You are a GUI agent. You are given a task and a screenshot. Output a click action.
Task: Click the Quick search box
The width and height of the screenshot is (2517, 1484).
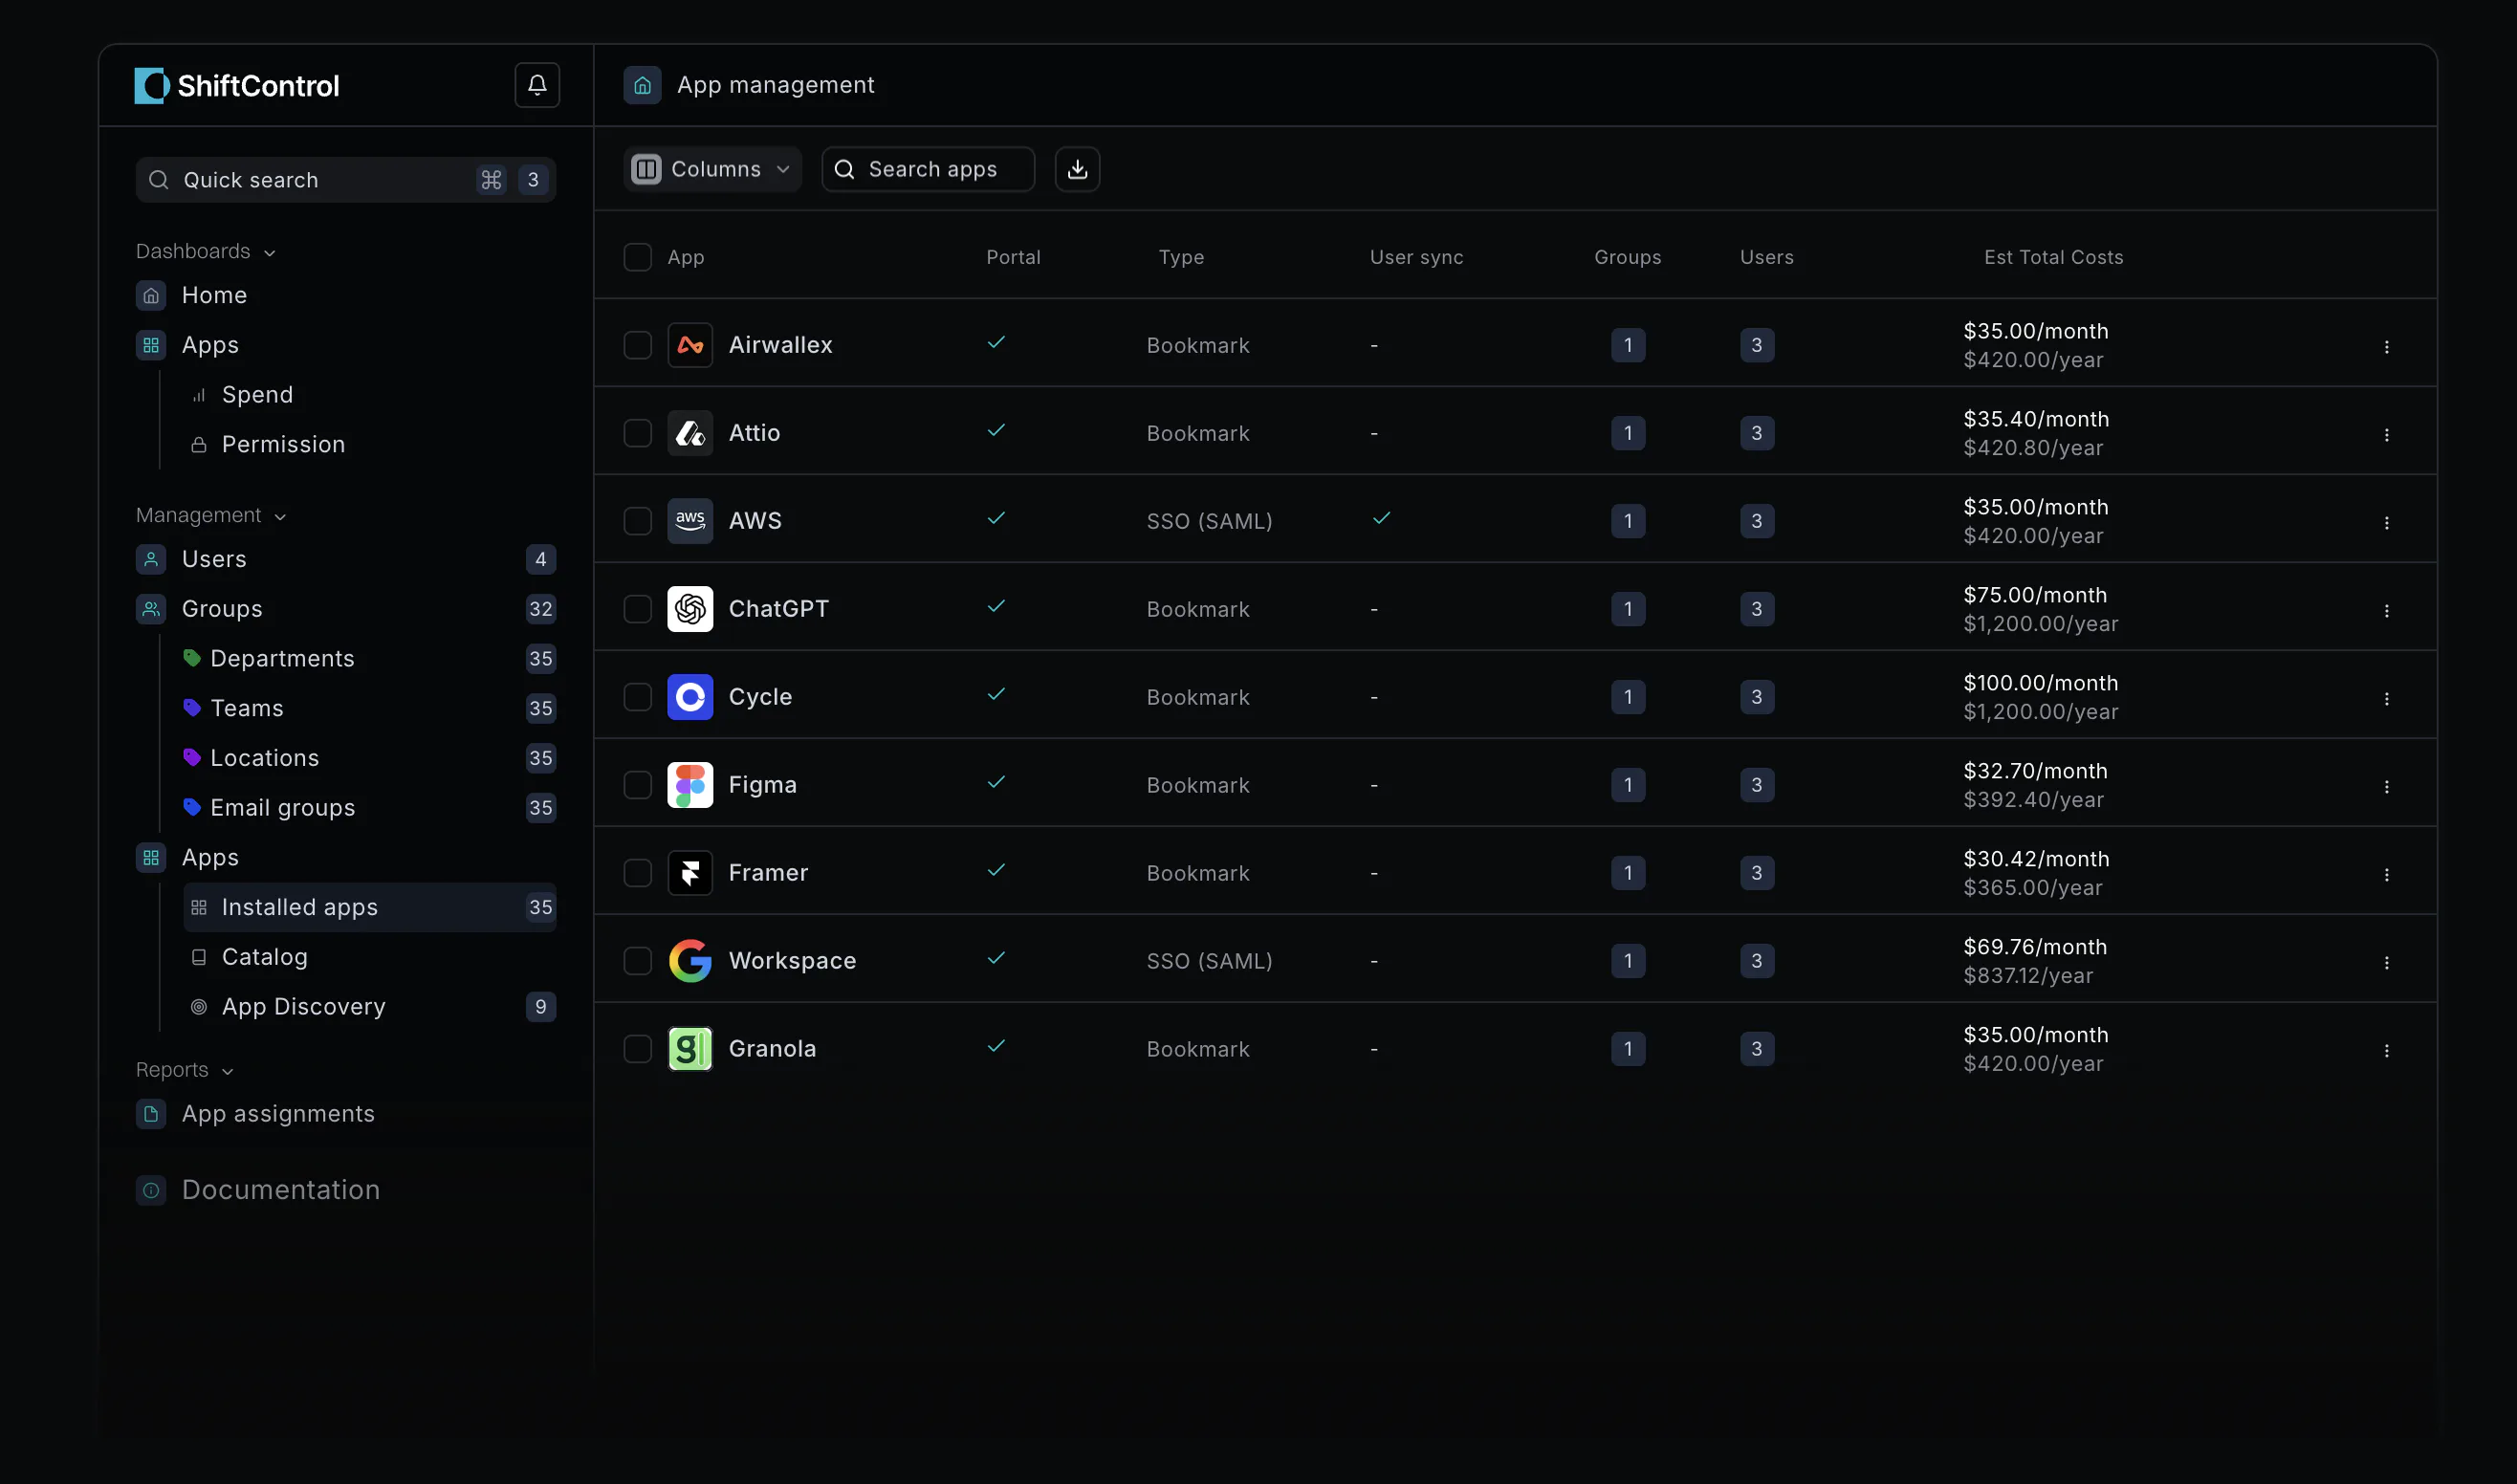pyautogui.click(x=346, y=180)
